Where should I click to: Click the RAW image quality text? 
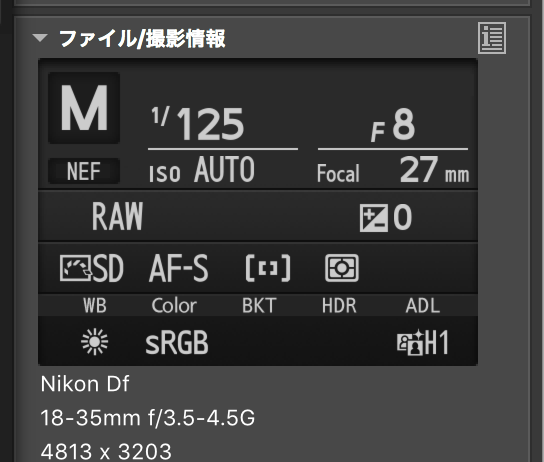pos(117,216)
